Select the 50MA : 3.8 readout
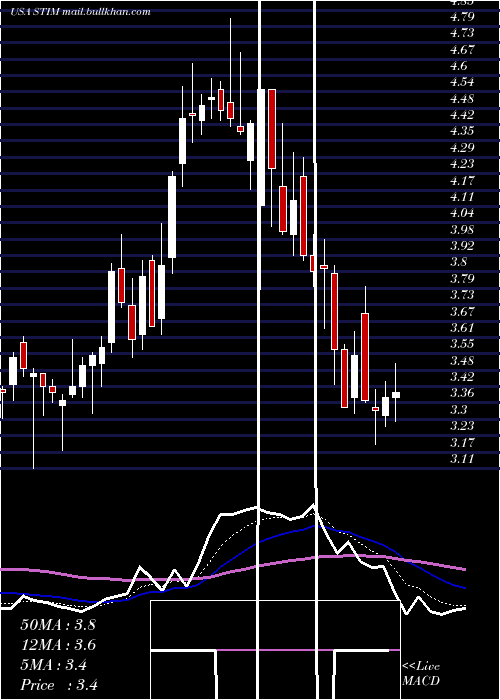 58,625
